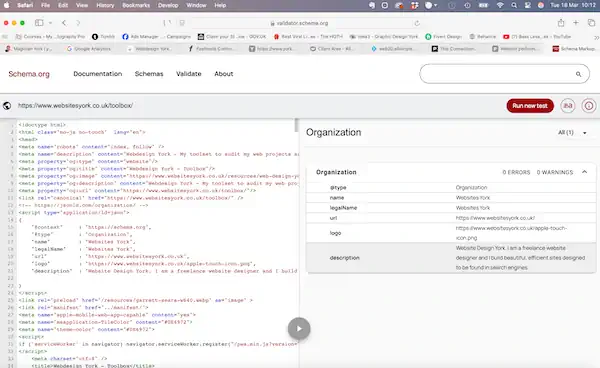The width and height of the screenshot is (600, 368).
Task: Toggle the Safari sidebar icon
Action: (39, 23)
